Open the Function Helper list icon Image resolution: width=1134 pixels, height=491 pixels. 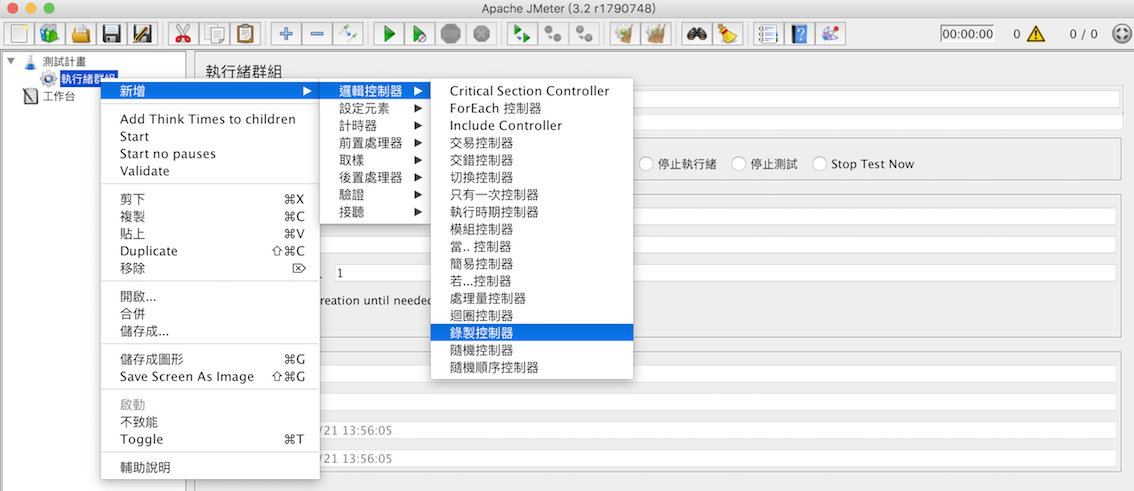click(768, 33)
